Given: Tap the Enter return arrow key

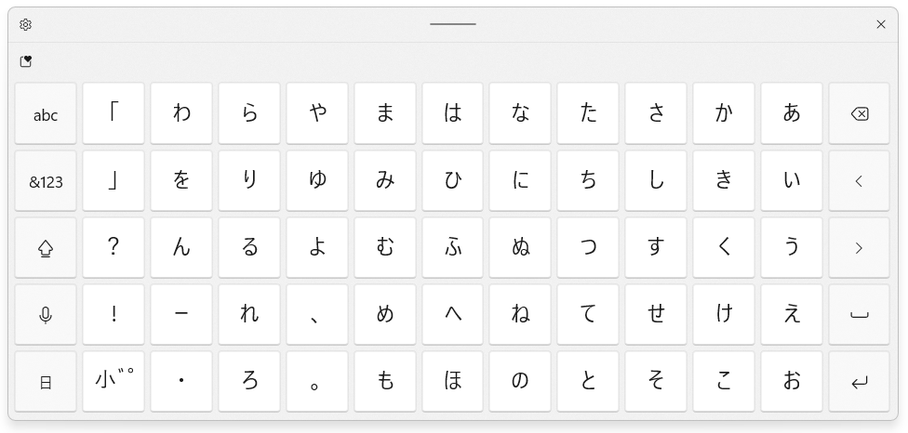Looking at the screenshot, I should (x=859, y=381).
